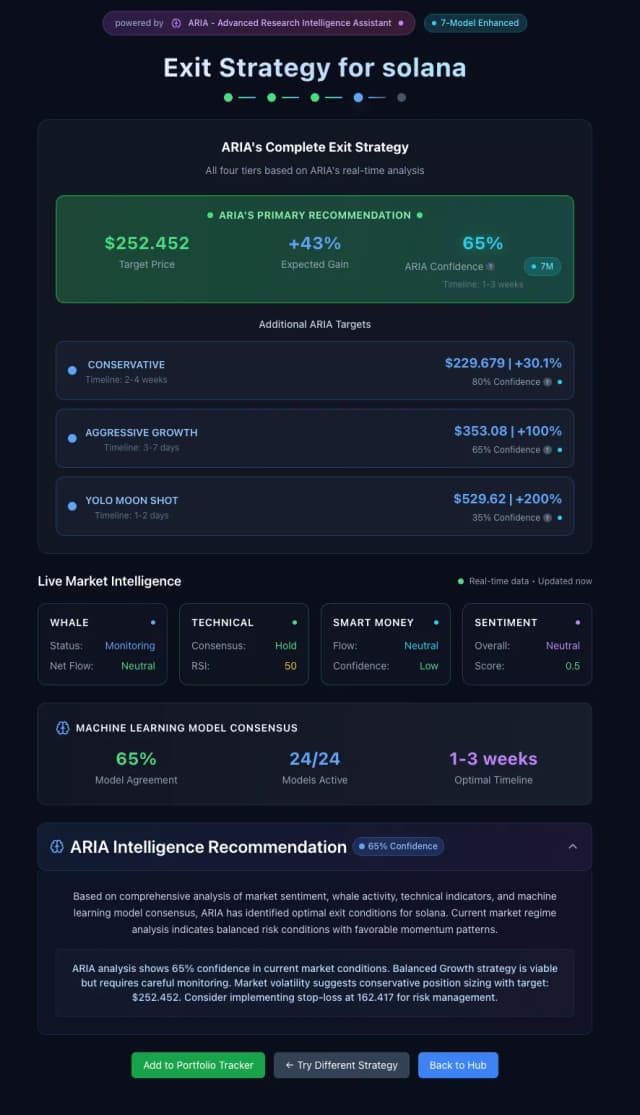Click the 7-Model Enhanced badge
Viewport: 640px width, 1115px height.
(475, 23)
